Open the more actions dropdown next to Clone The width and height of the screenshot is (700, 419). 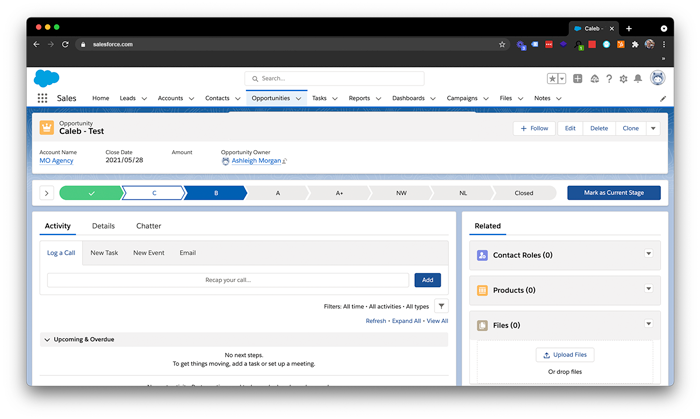pos(653,129)
